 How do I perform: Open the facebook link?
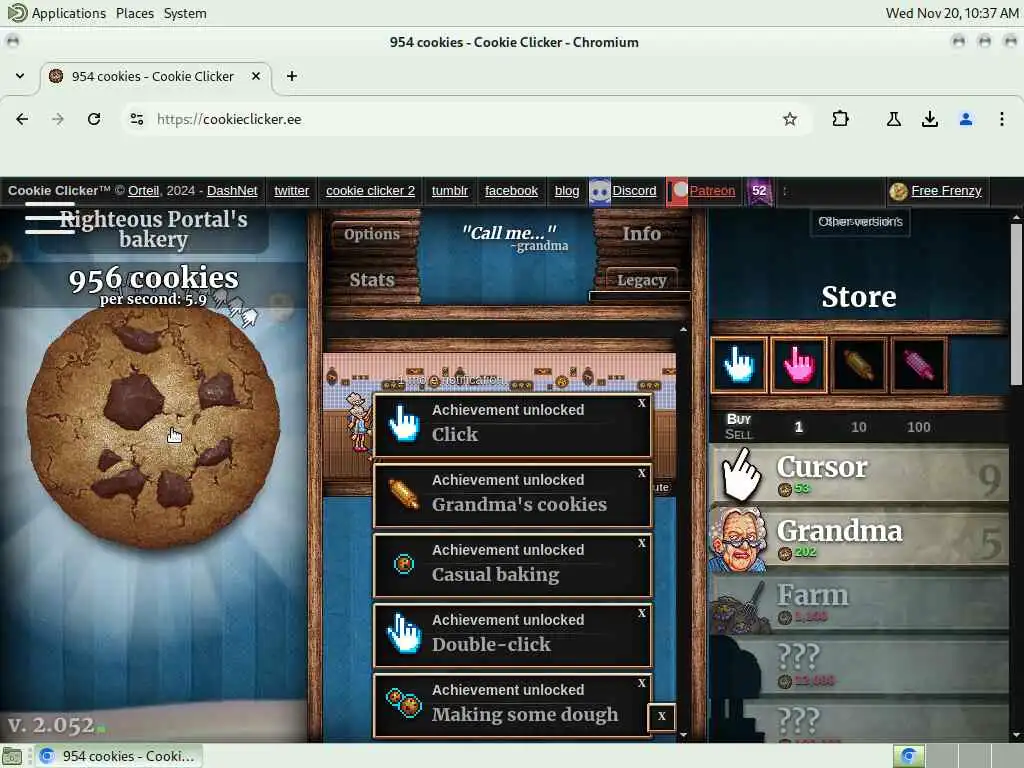click(x=511, y=191)
